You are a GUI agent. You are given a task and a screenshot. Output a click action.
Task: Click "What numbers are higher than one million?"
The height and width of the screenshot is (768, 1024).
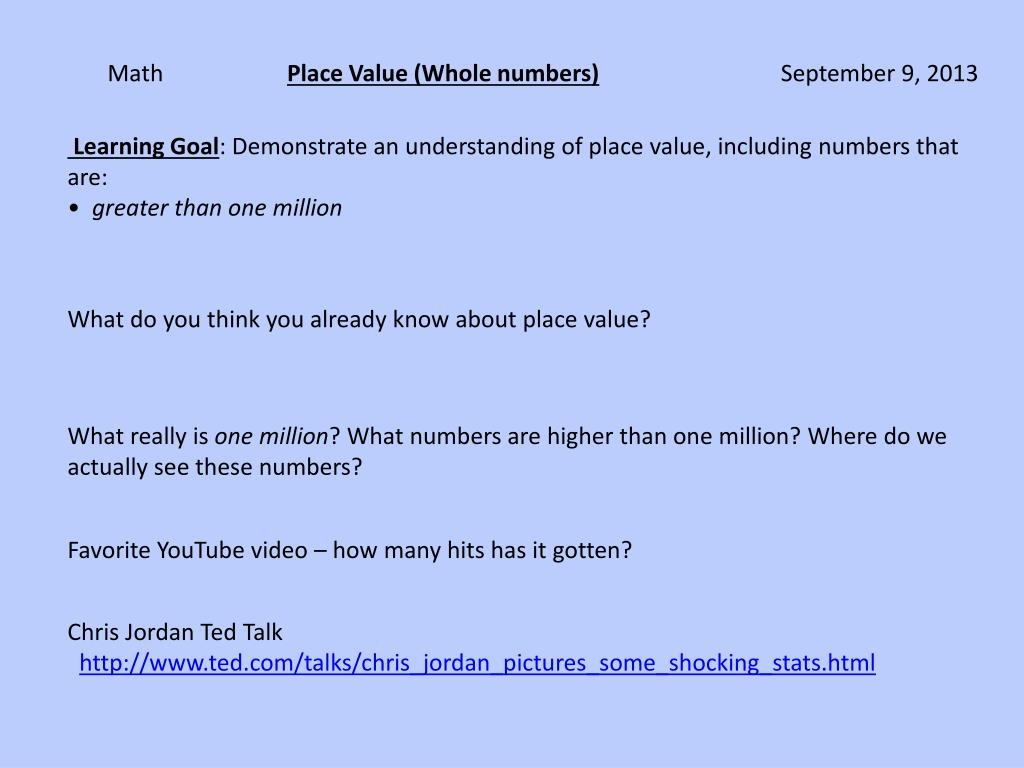[573, 436]
